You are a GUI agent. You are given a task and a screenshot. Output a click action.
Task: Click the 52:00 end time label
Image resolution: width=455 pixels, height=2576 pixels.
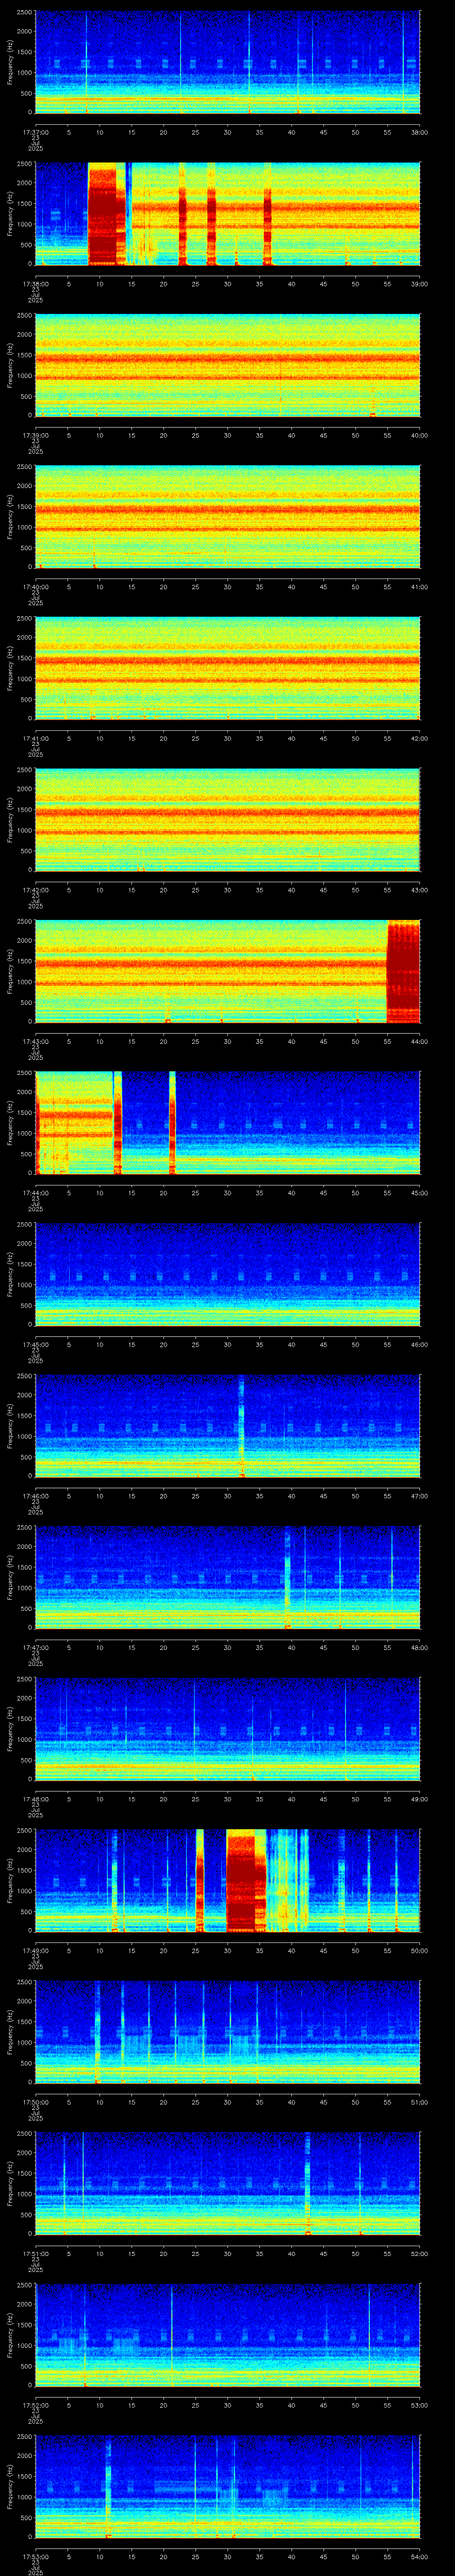click(x=419, y=2254)
